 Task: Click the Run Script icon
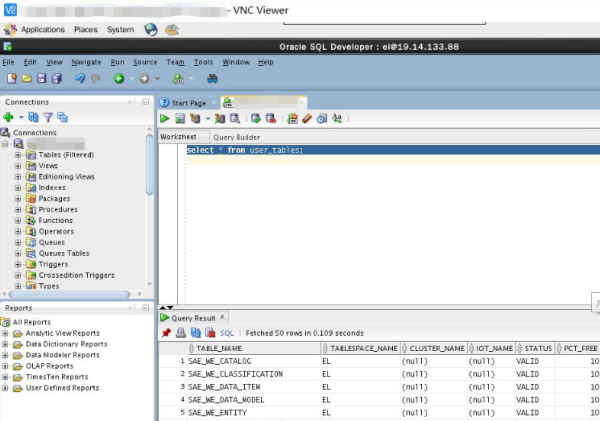pos(180,119)
